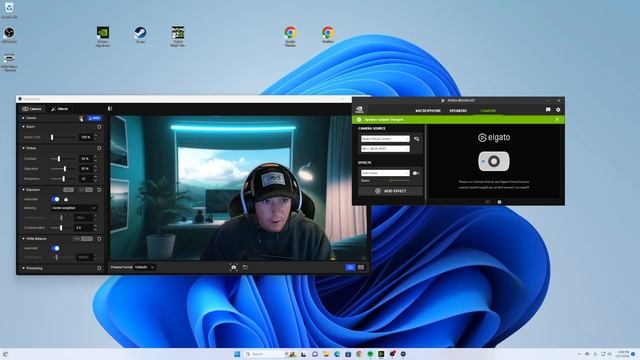Open the Steam desktop shortcut
This screenshot has height=360, width=640.
[140, 35]
